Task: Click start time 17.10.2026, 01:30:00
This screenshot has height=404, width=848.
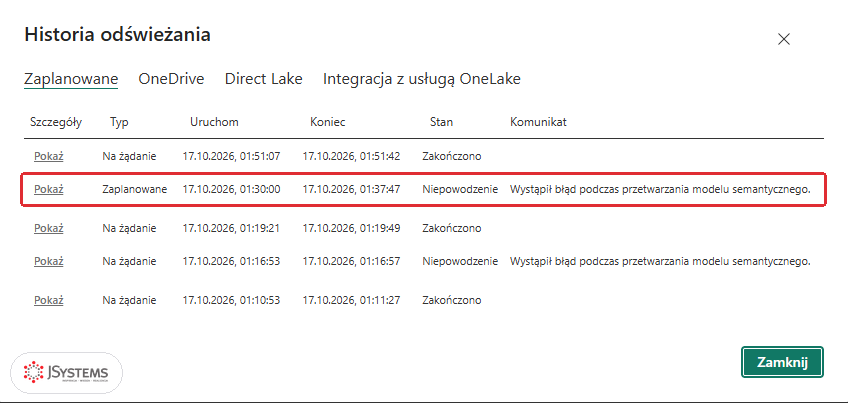Action: point(231,189)
